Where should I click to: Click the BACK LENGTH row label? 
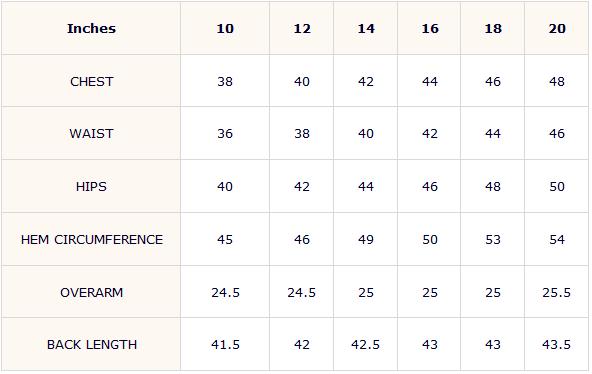click(x=92, y=345)
